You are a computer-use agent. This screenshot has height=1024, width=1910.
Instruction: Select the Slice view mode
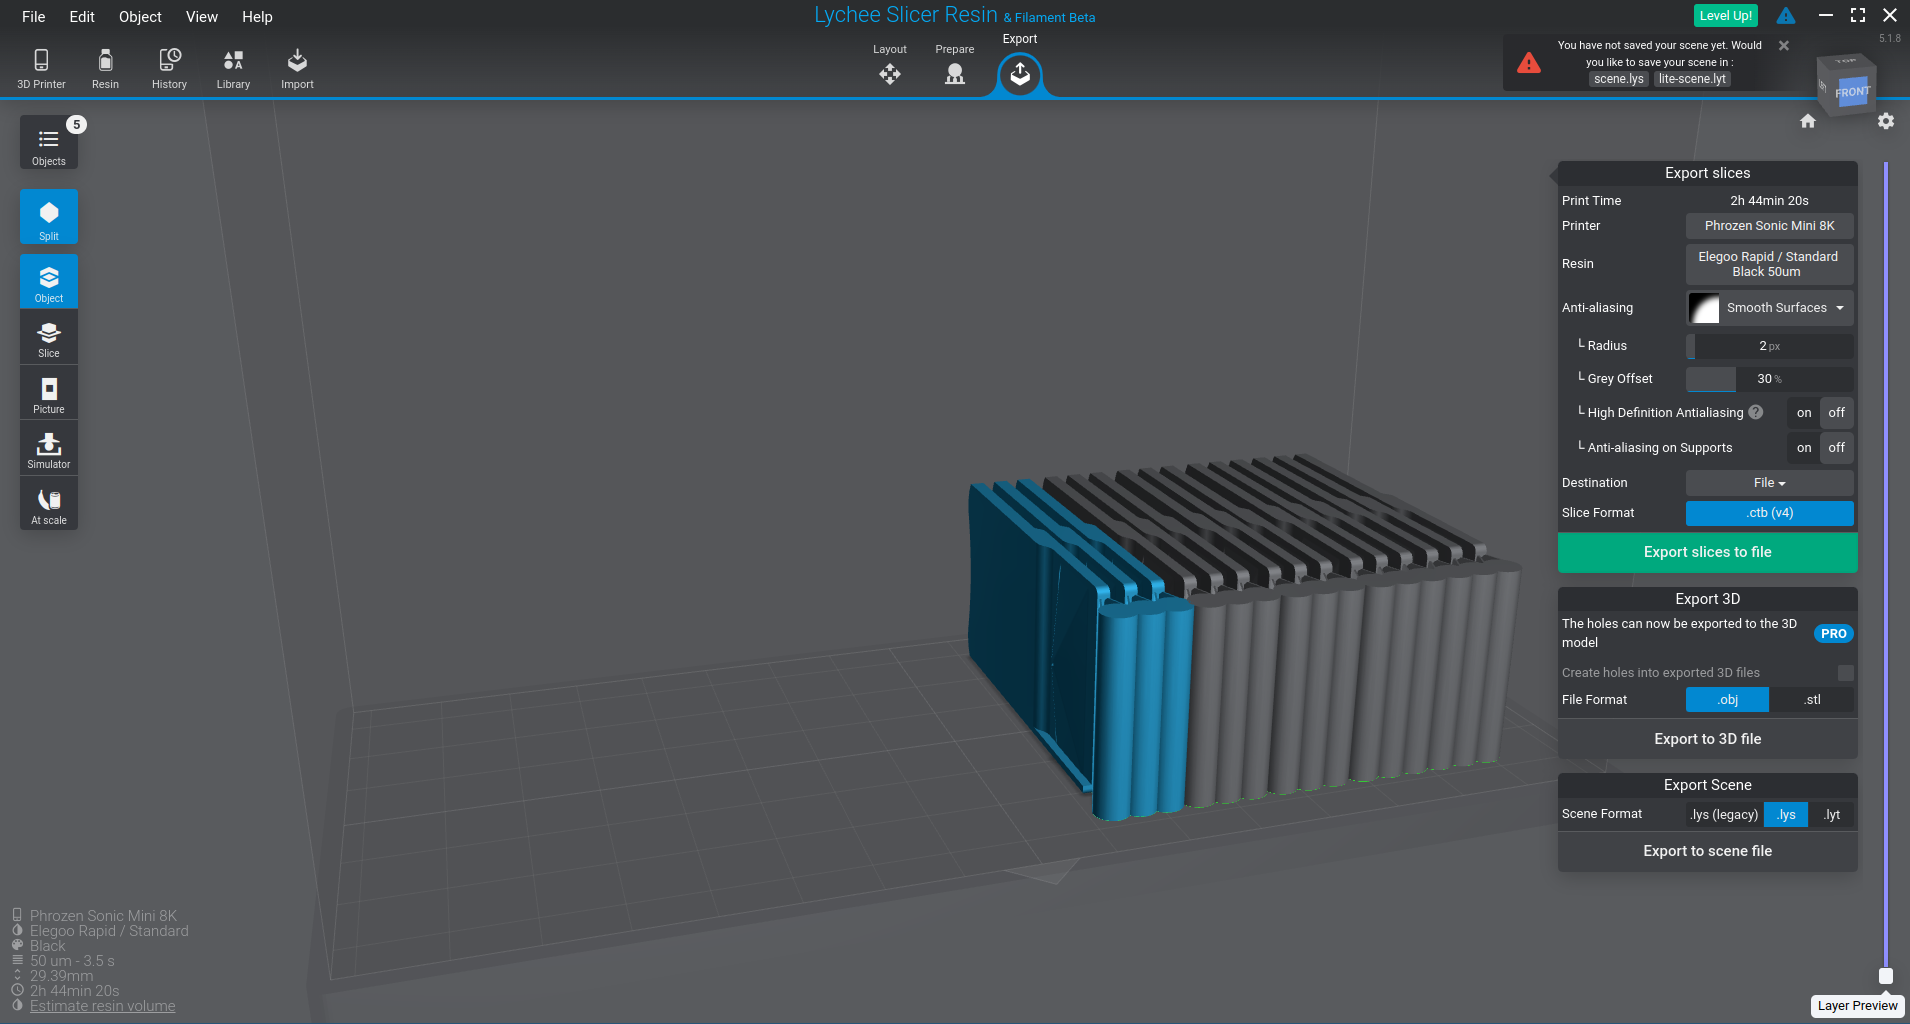pyautogui.click(x=49, y=337)
